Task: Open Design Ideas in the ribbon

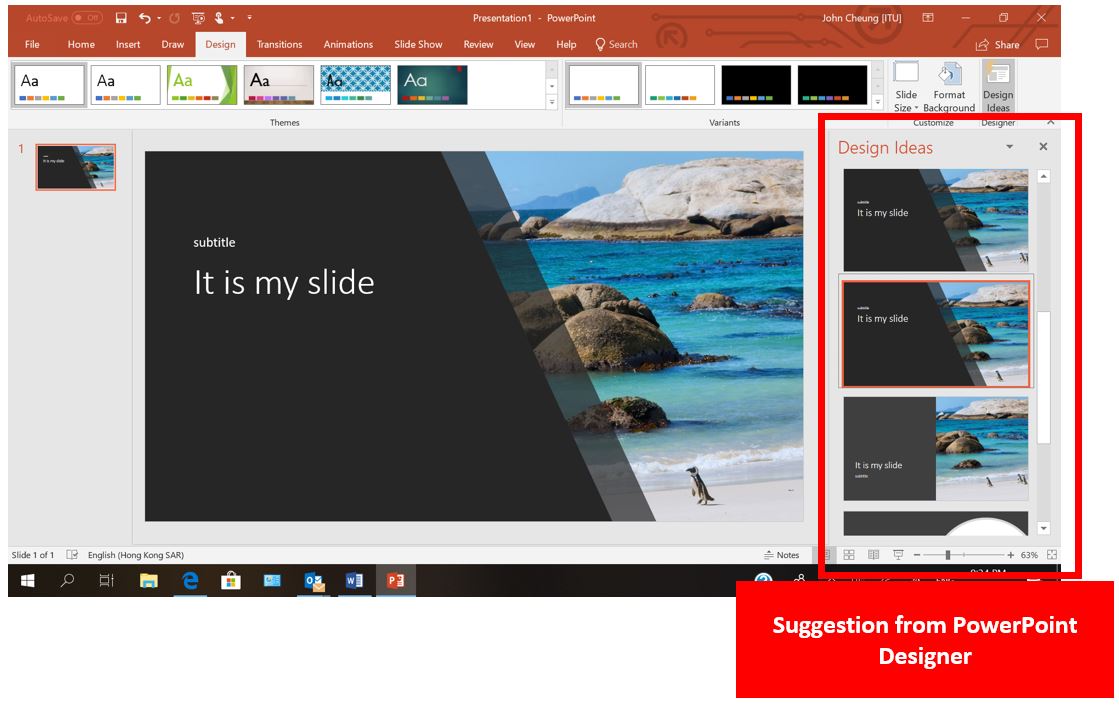Action: [x=997, y=87]
